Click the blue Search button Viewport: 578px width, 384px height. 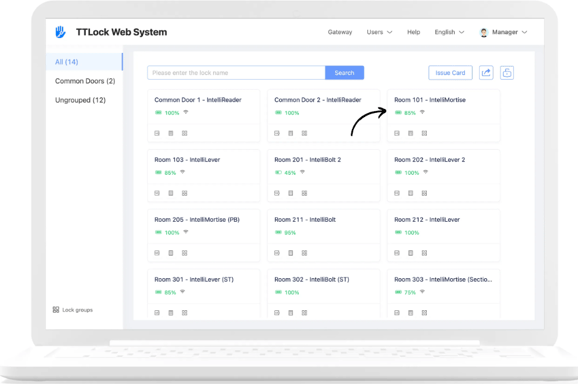point(344,73)
